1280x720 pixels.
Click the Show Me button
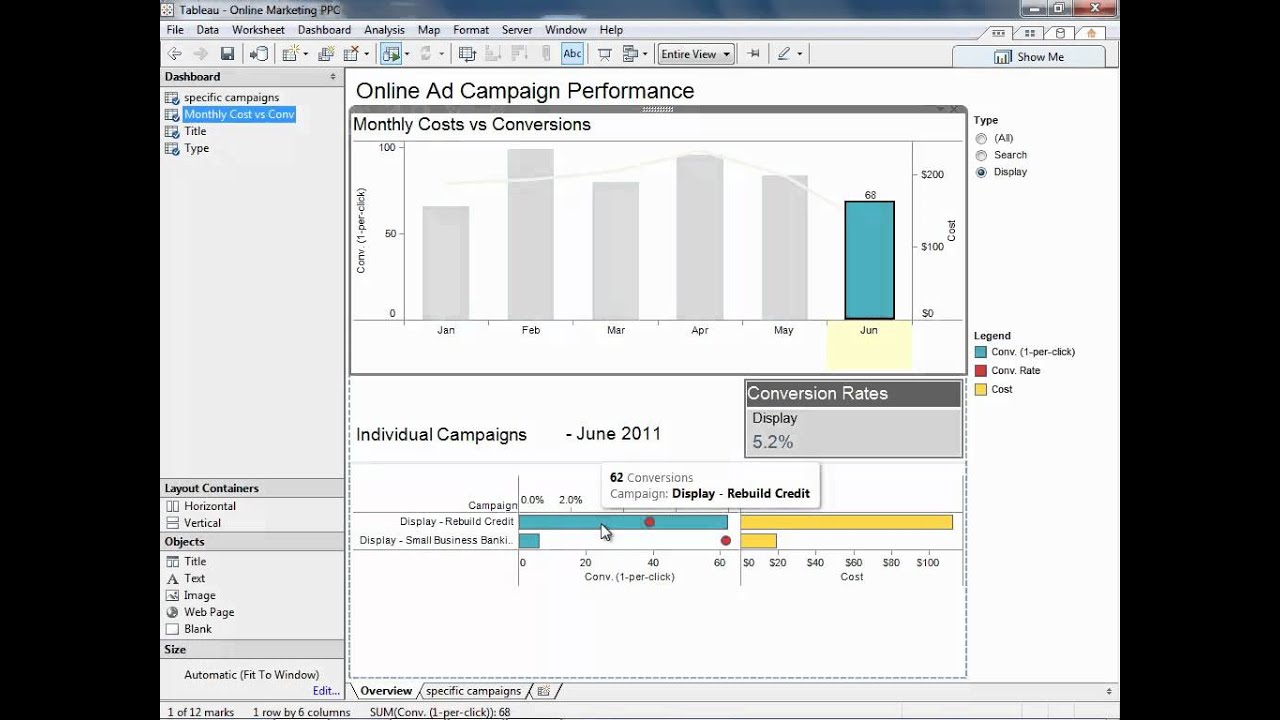click(1029, 57)
